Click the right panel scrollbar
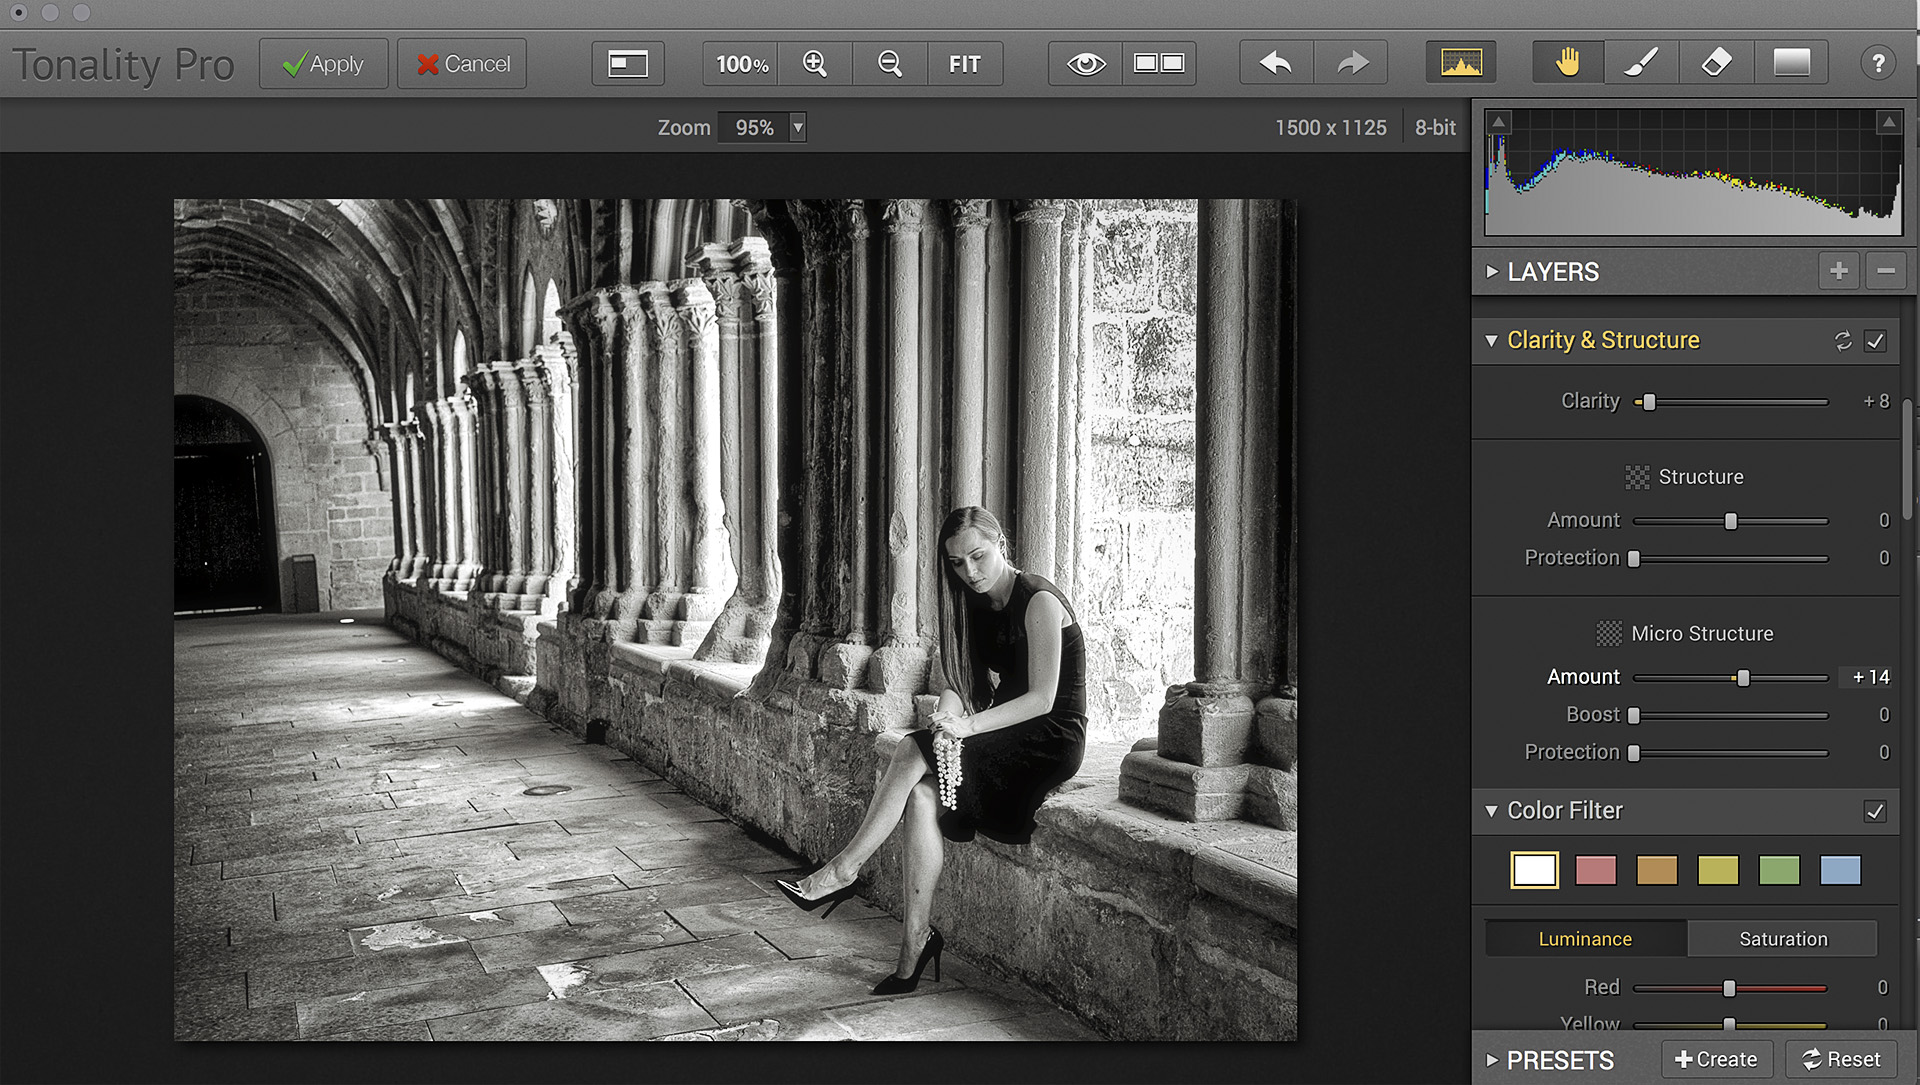The height and width of the screenshot is (1085, 1920). [1908, 460]
